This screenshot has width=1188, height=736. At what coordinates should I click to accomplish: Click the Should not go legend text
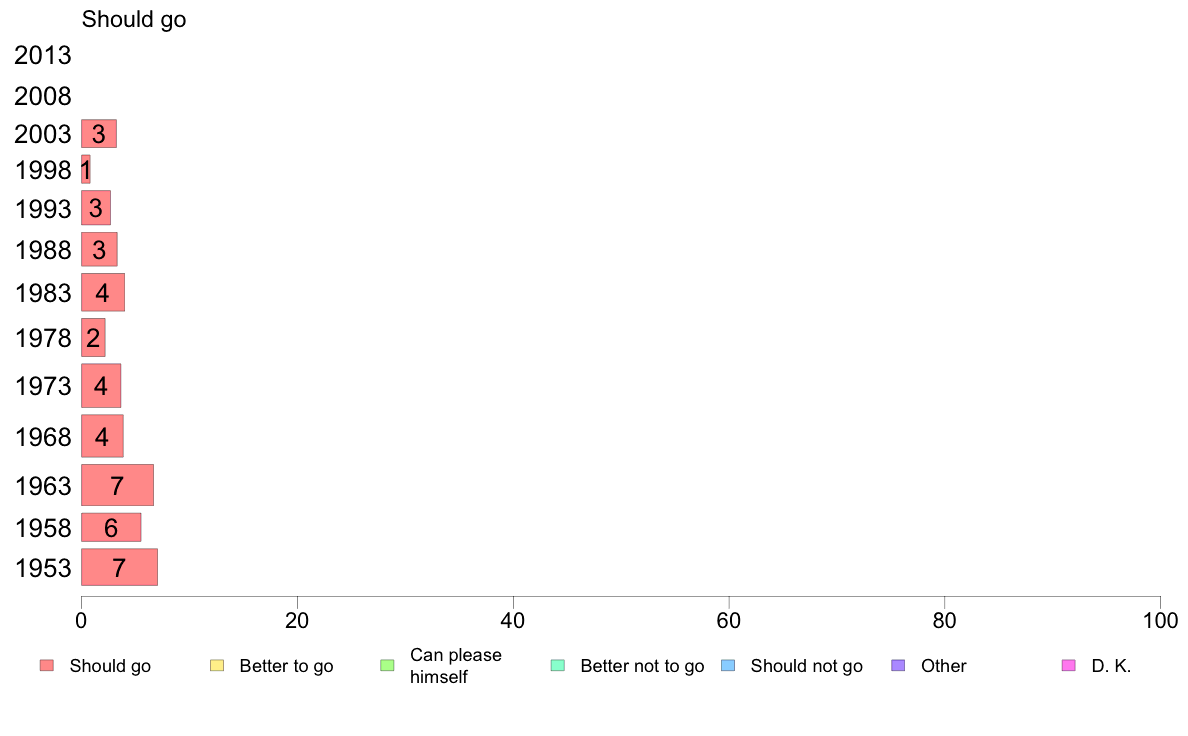click(806, 666)
